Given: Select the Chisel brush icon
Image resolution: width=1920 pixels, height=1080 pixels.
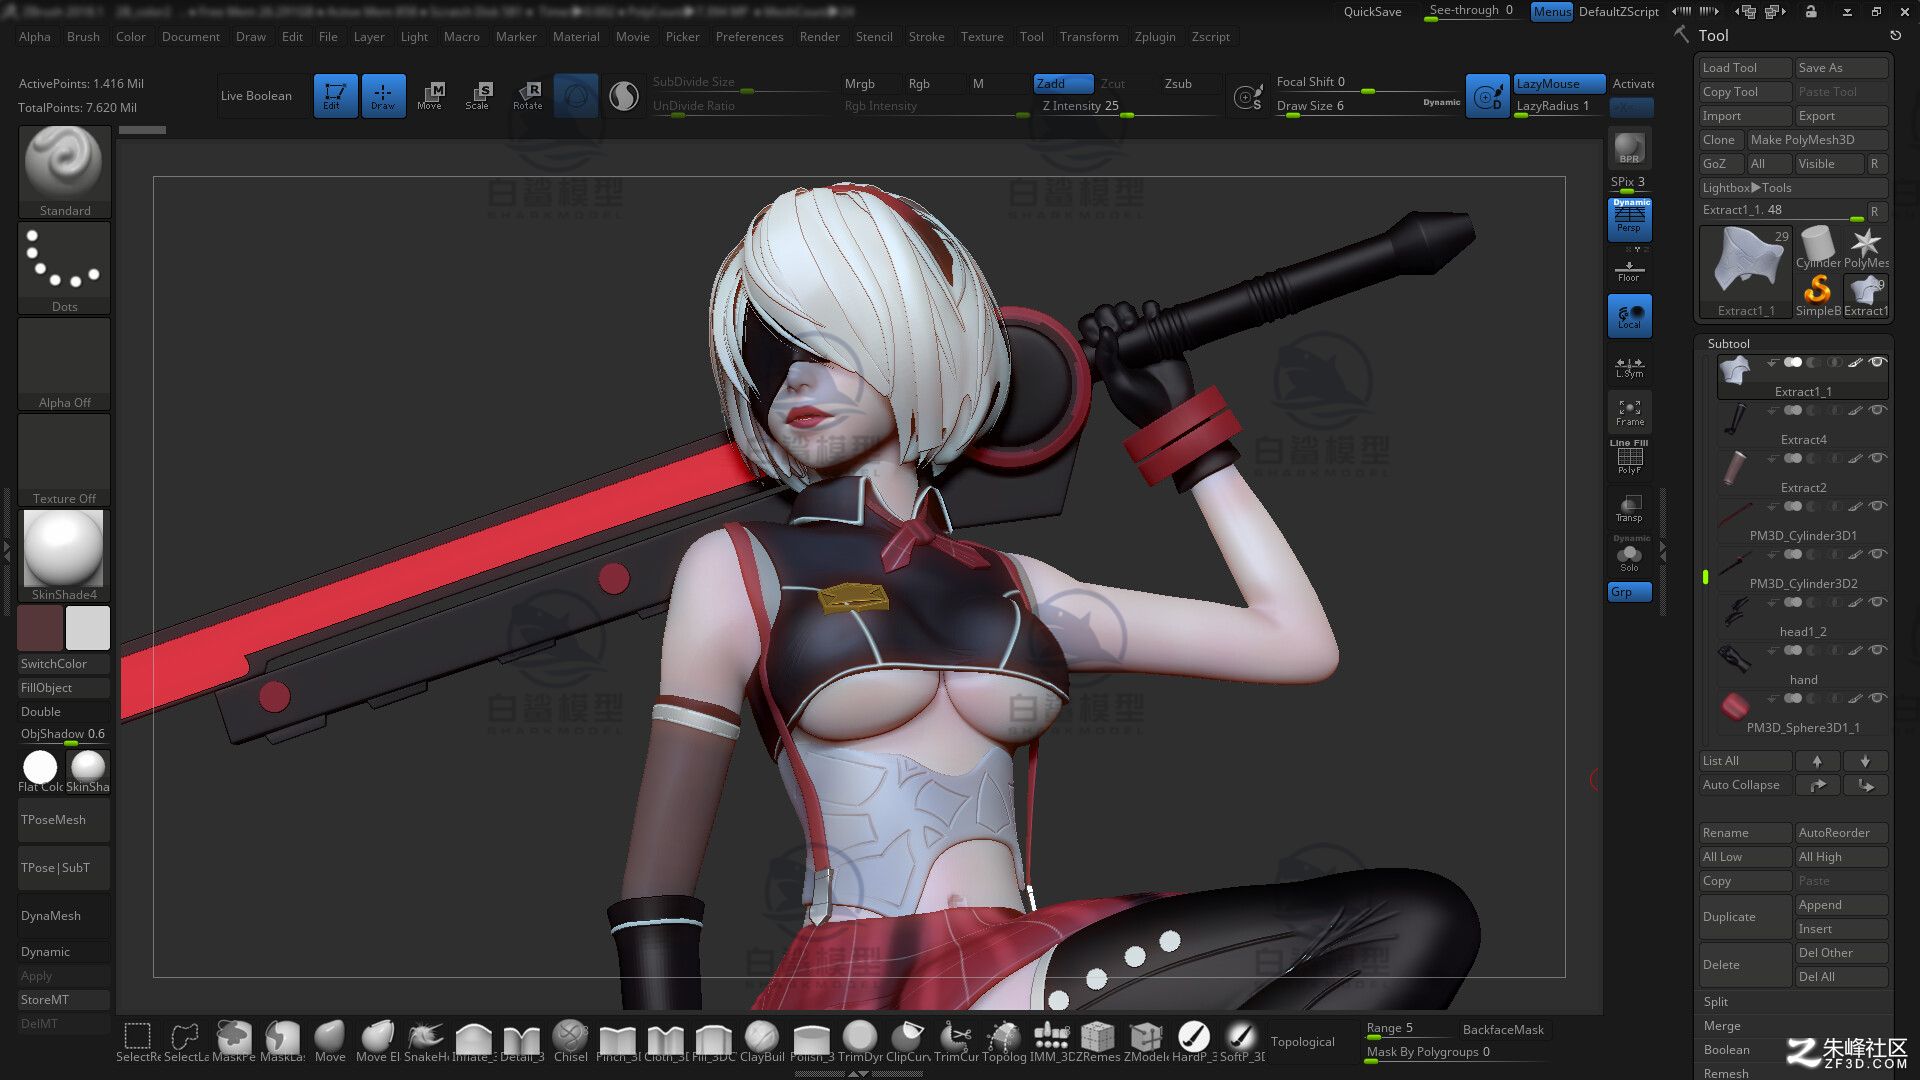Looking at the screenshot, I should [x=570, y=1040].
